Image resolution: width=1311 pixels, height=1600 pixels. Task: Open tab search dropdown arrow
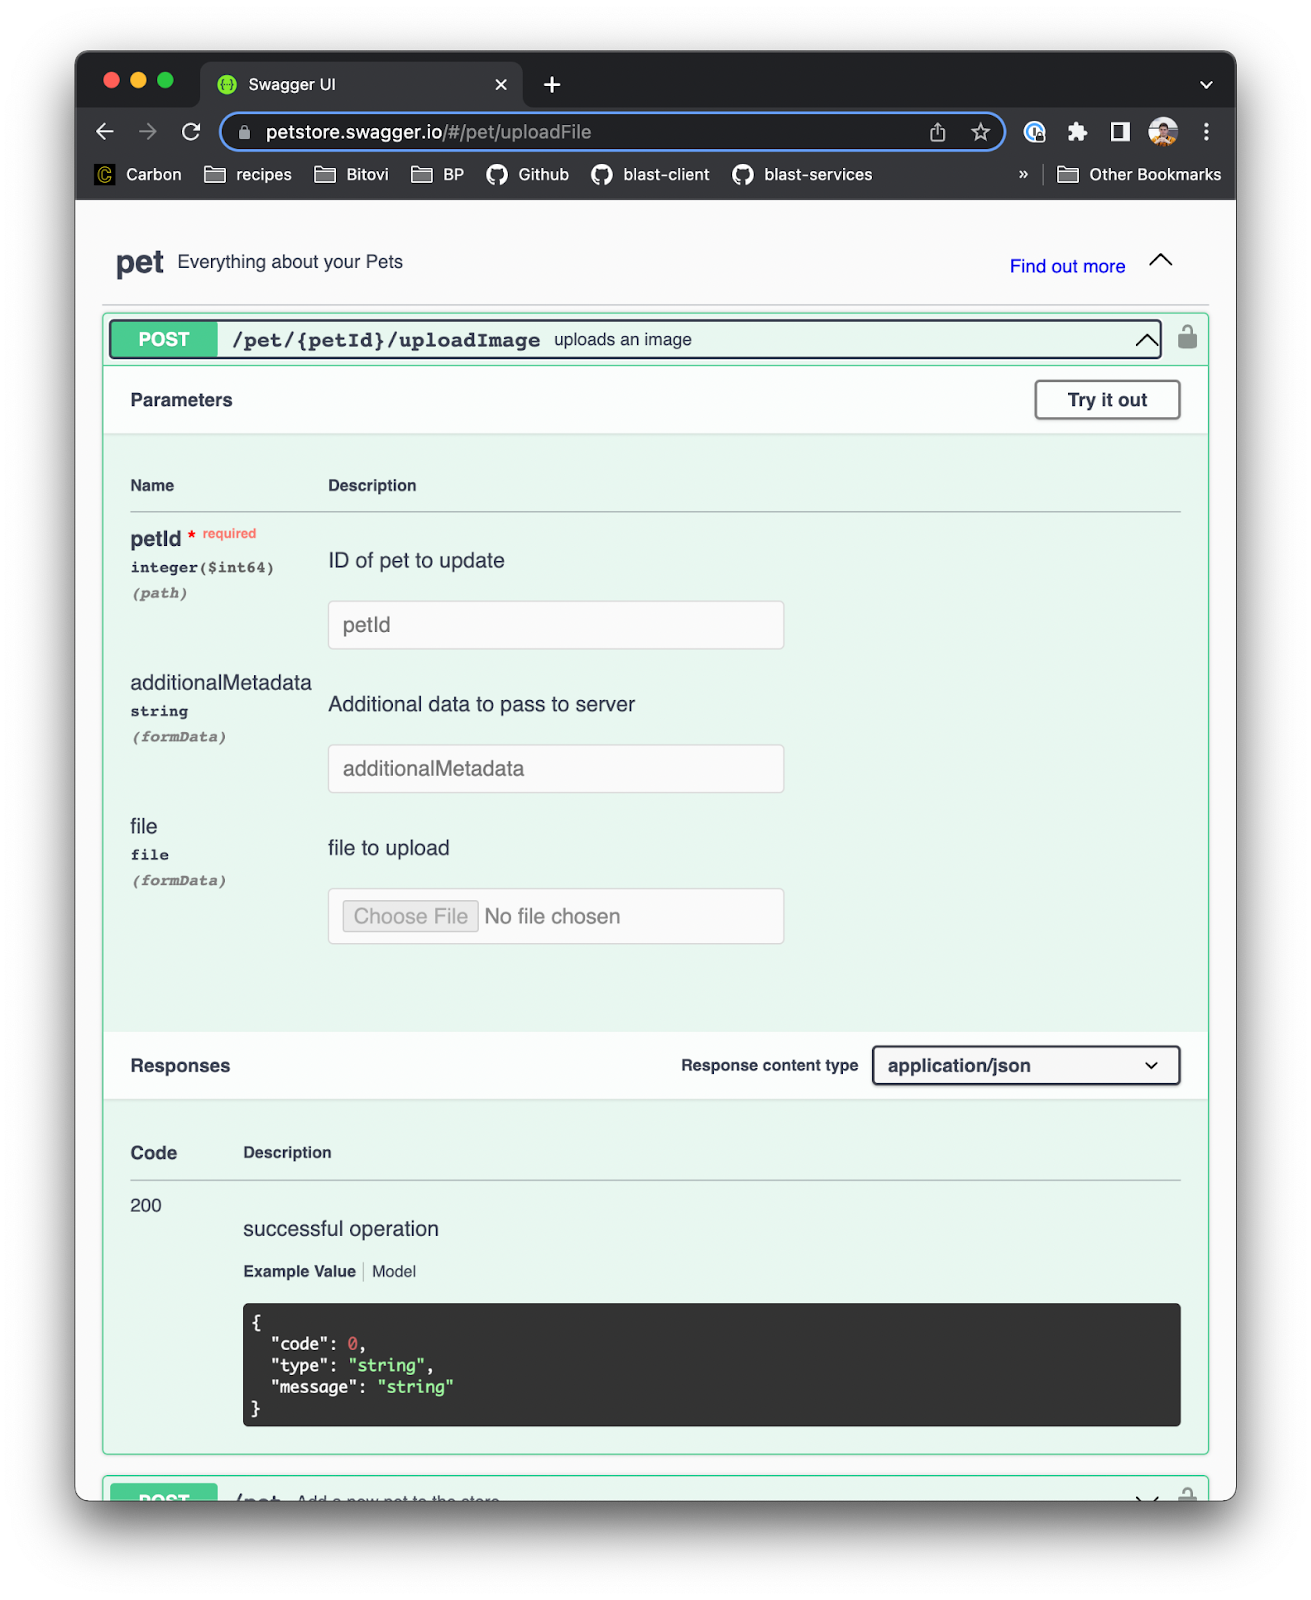(x=1206, y=85)
